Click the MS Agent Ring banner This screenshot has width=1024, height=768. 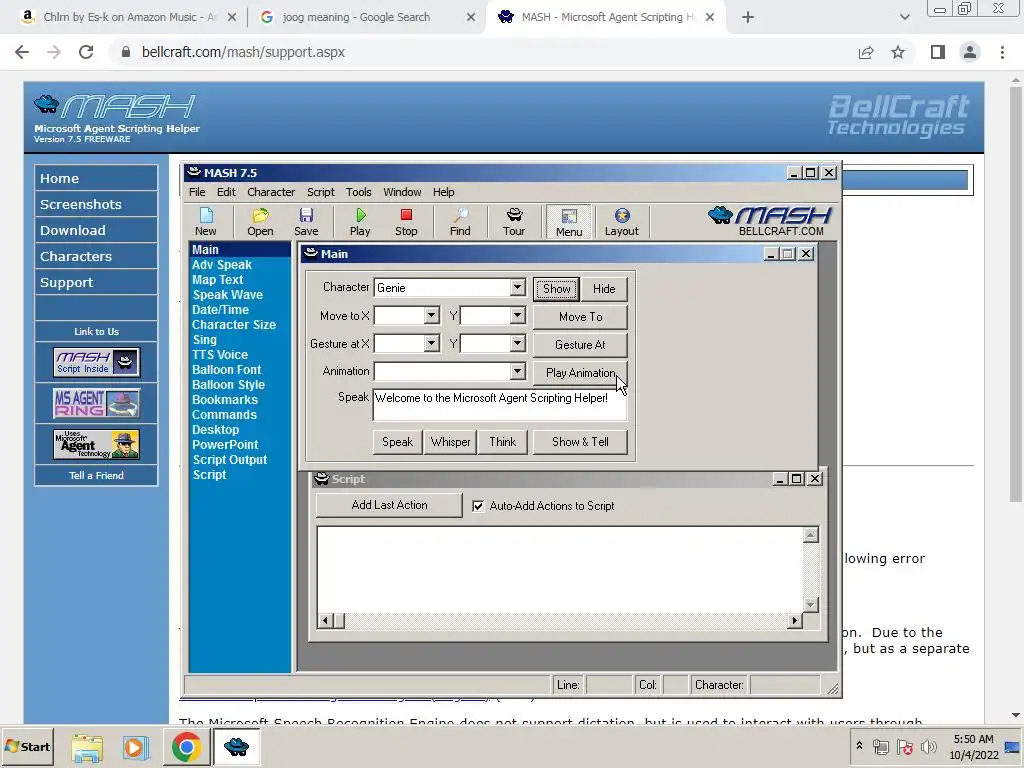coord(97,403)
